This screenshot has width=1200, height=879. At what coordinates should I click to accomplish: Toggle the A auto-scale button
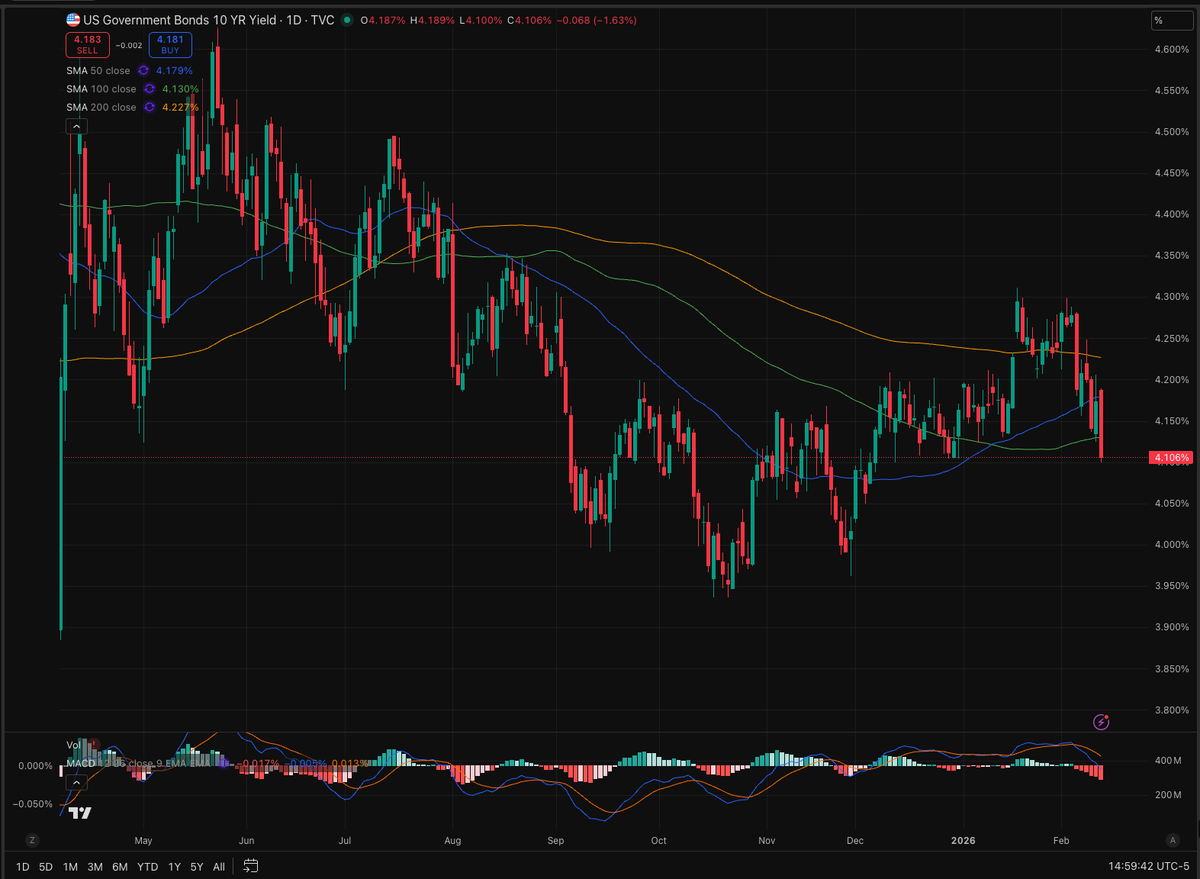1172,839
